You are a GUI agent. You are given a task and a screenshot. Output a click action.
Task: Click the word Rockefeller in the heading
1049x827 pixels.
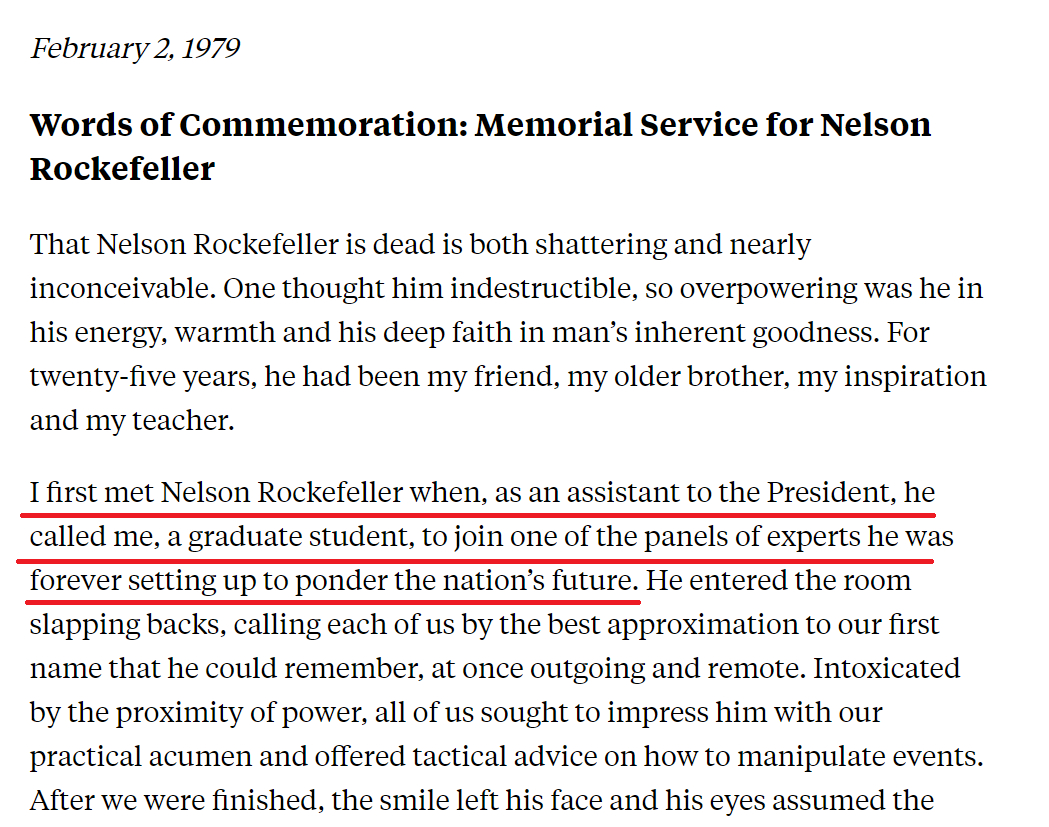point(122,169)
